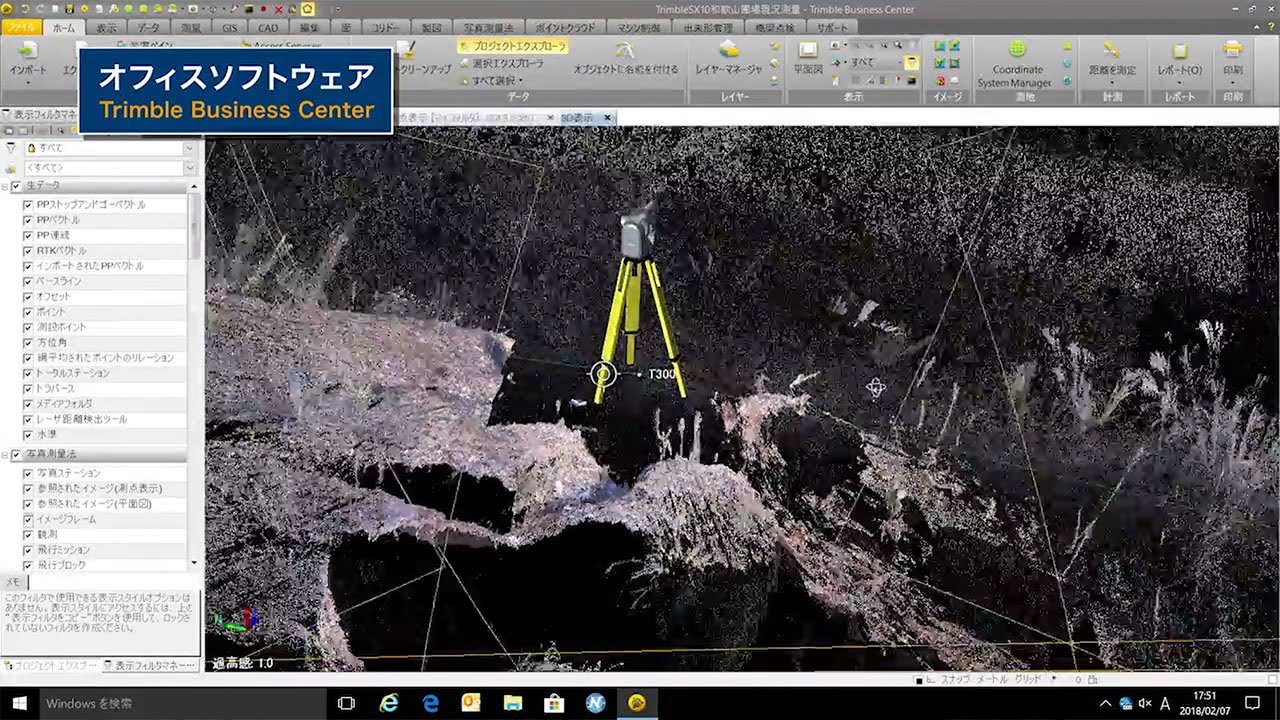The width and height of the screenshot is (1280, 720).
Task: Switch to the プロジェクトエクスプローラ bottom panel tab
Action: 50,665
